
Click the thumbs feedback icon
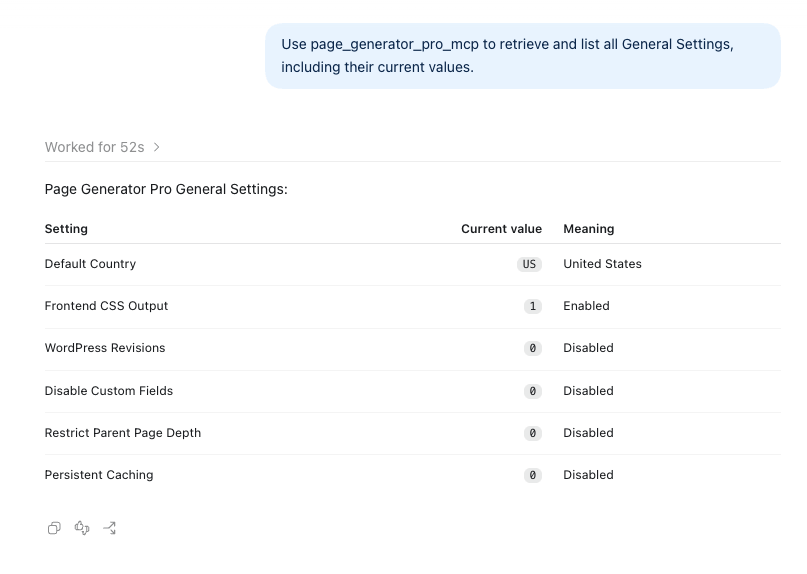point(82,528)
